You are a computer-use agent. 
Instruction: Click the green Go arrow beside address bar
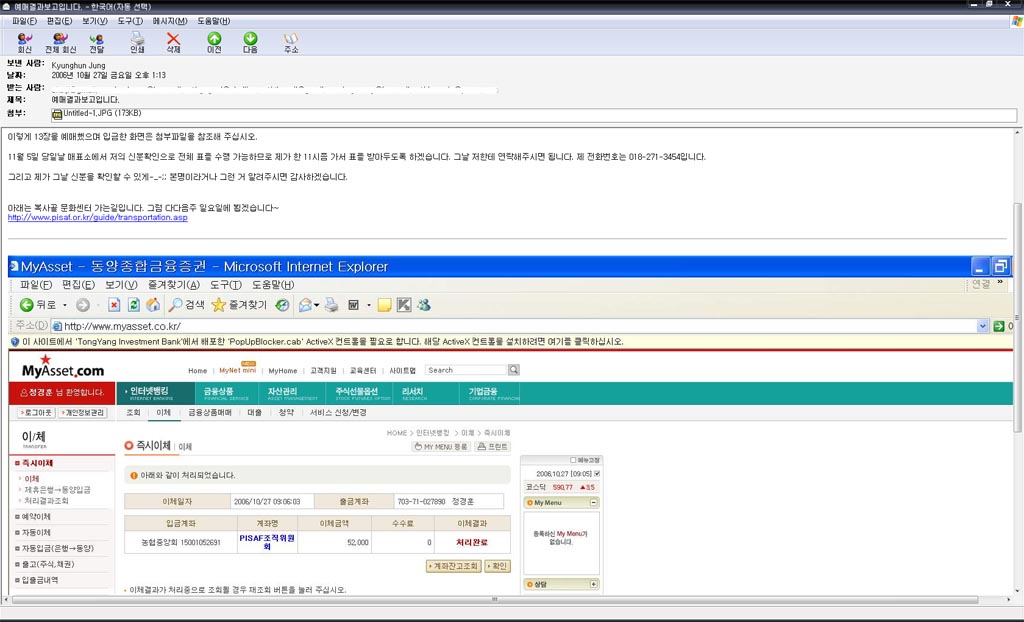coord(999,326)
